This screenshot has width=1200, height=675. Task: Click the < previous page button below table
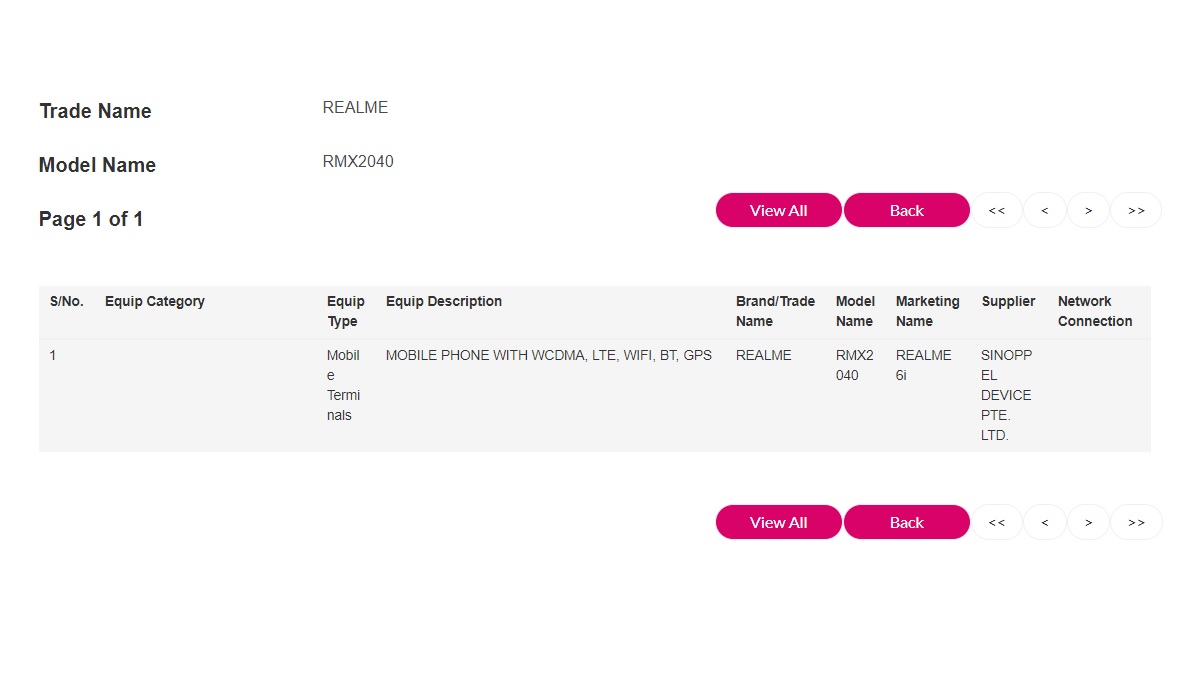[1044, 522]
